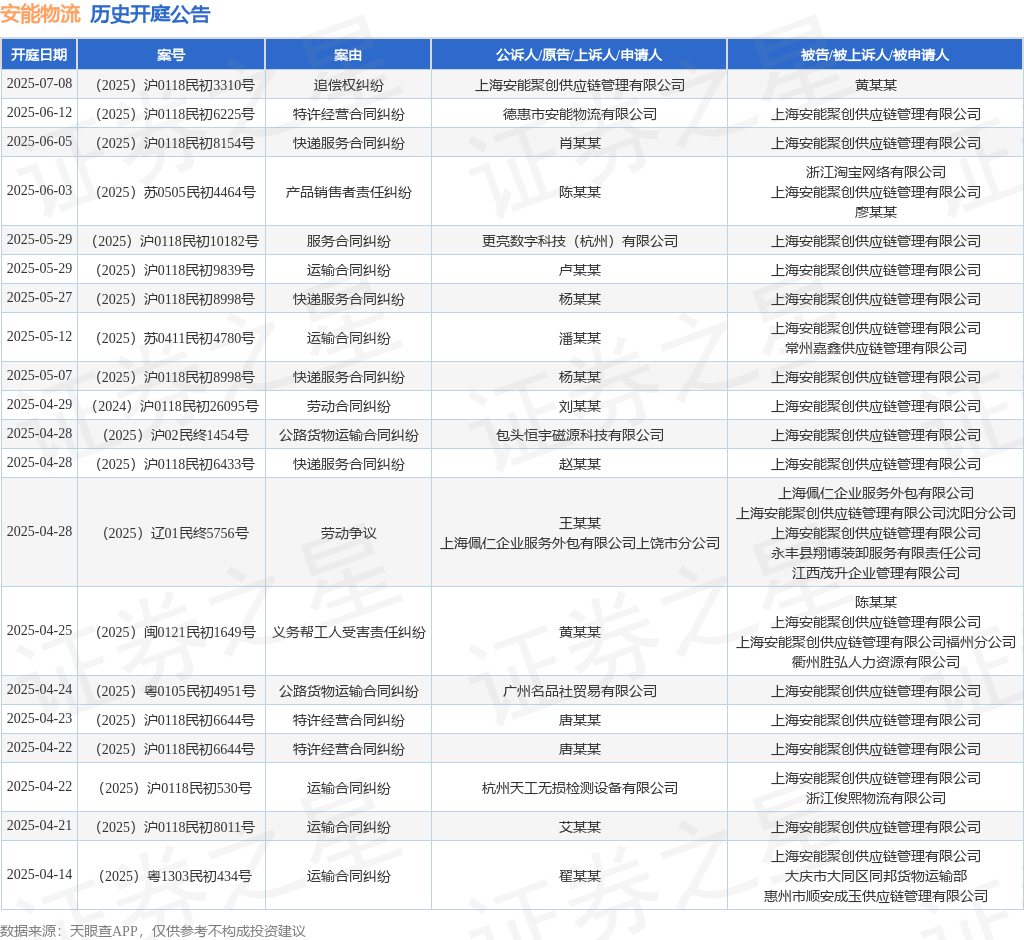Select the date cell 2025-05-27
Image resolution: width=1024 pixels, height=940 pixels.
pos(39,298)
